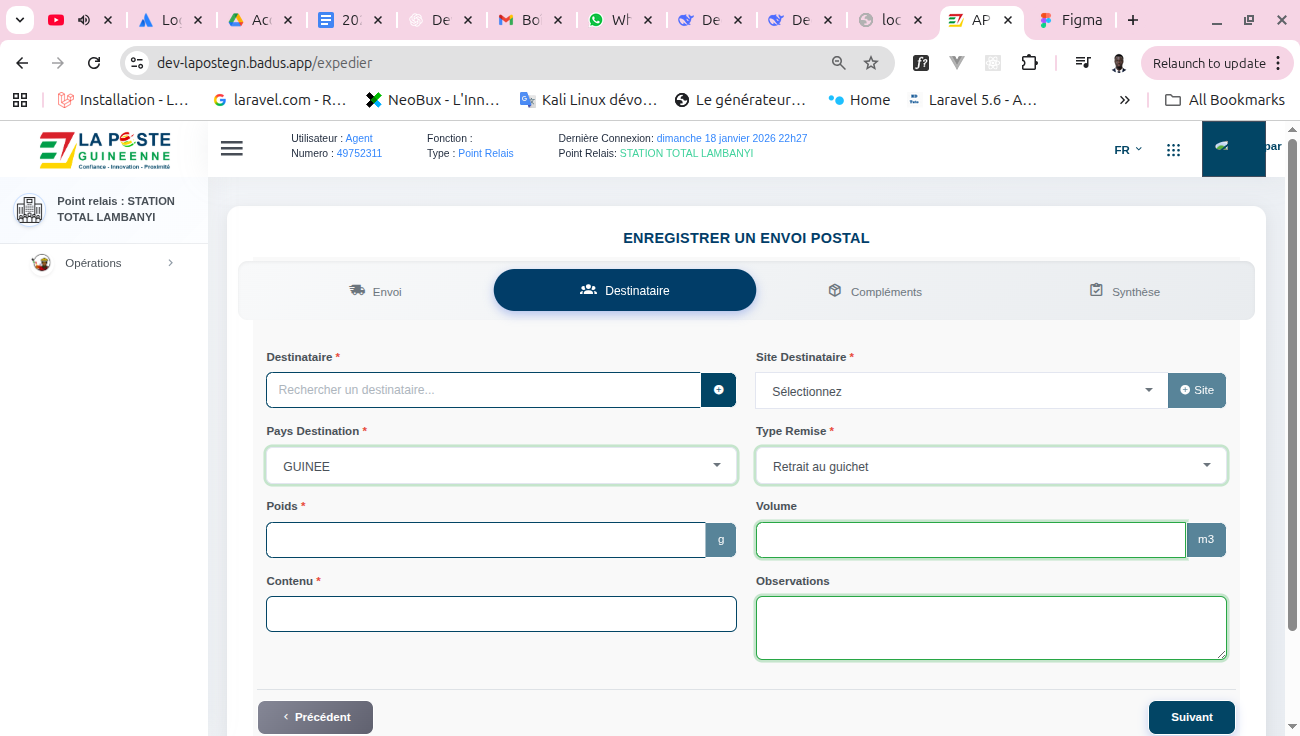Viewport: 1300px width, 736px height.
Task: Click the hamburger menu icon
Action: click(232, 148)
